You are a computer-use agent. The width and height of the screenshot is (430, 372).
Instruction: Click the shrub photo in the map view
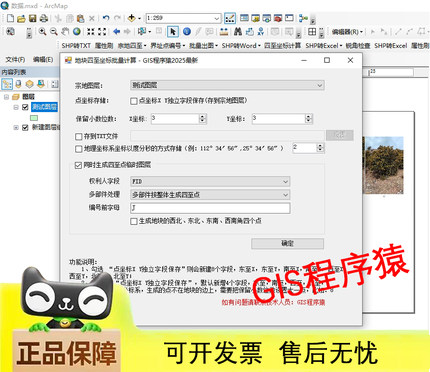tap(383, 165)
